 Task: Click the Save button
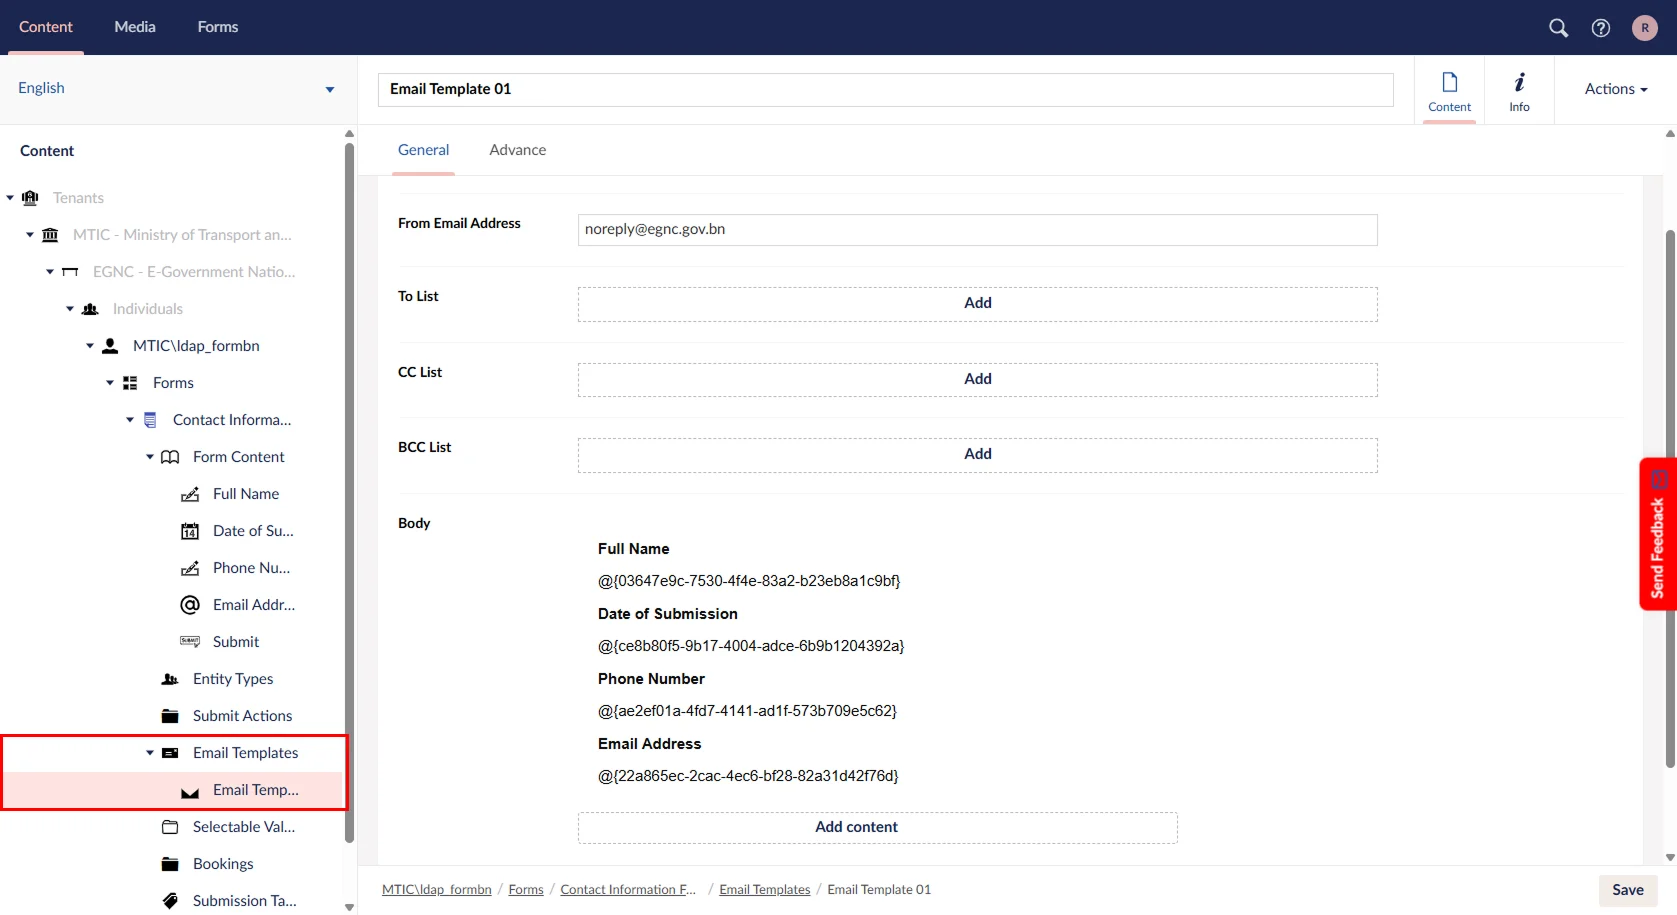coord(1627,890)
